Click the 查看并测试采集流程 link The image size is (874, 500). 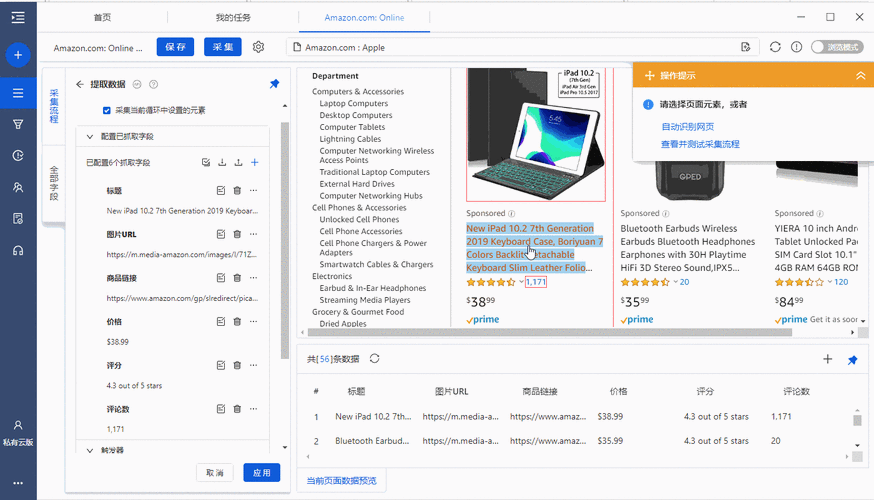[700, 144]
